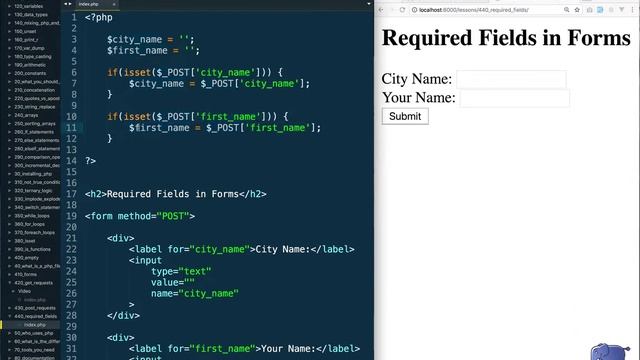Select 190_arithmetic folder in sidebar
640x360 pixels.
(x=30, y=65)
